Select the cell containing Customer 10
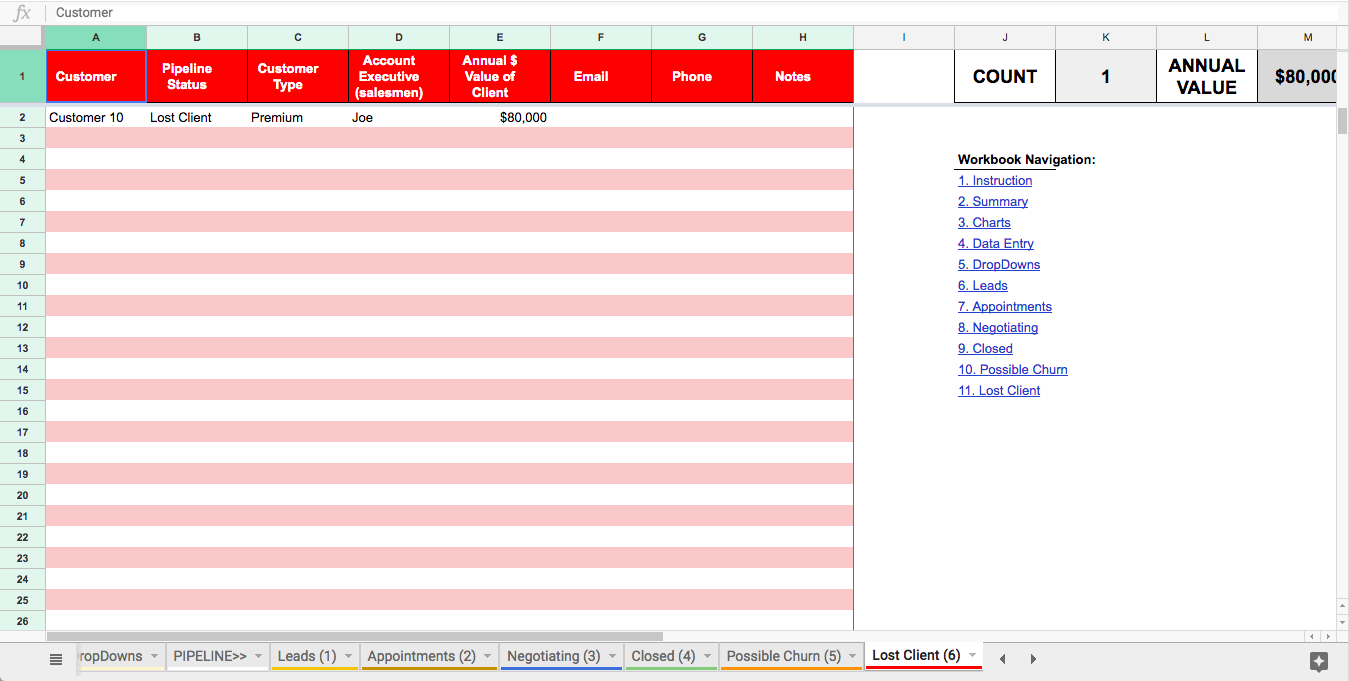The image size is (1349, 681). click(96, 117)
